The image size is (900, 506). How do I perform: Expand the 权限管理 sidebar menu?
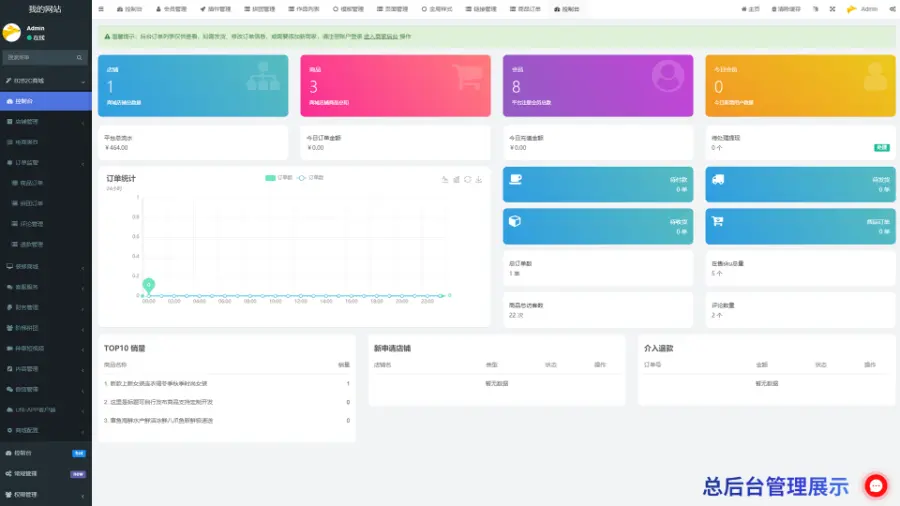click(x=45, y=494)
